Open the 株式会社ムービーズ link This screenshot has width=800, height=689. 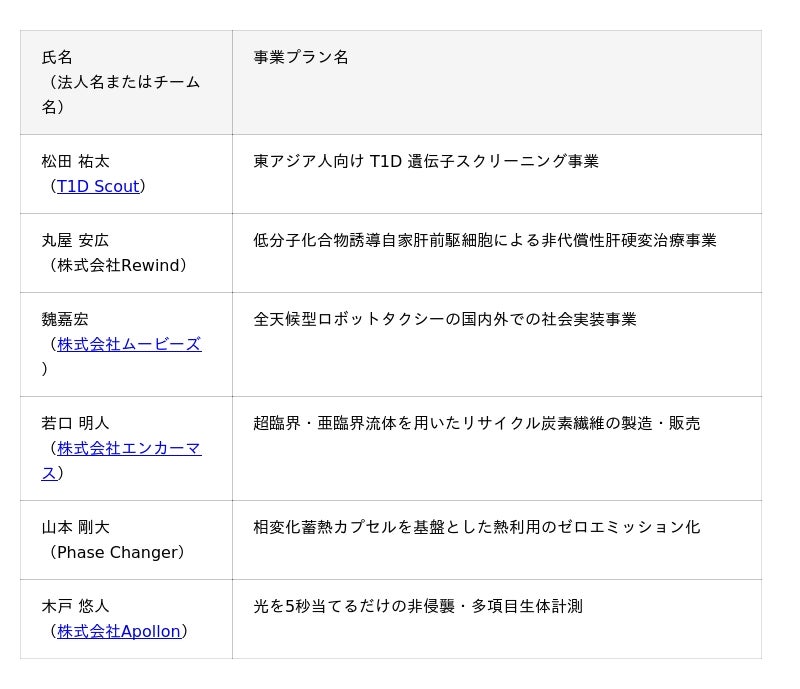[x=129, y=344]
